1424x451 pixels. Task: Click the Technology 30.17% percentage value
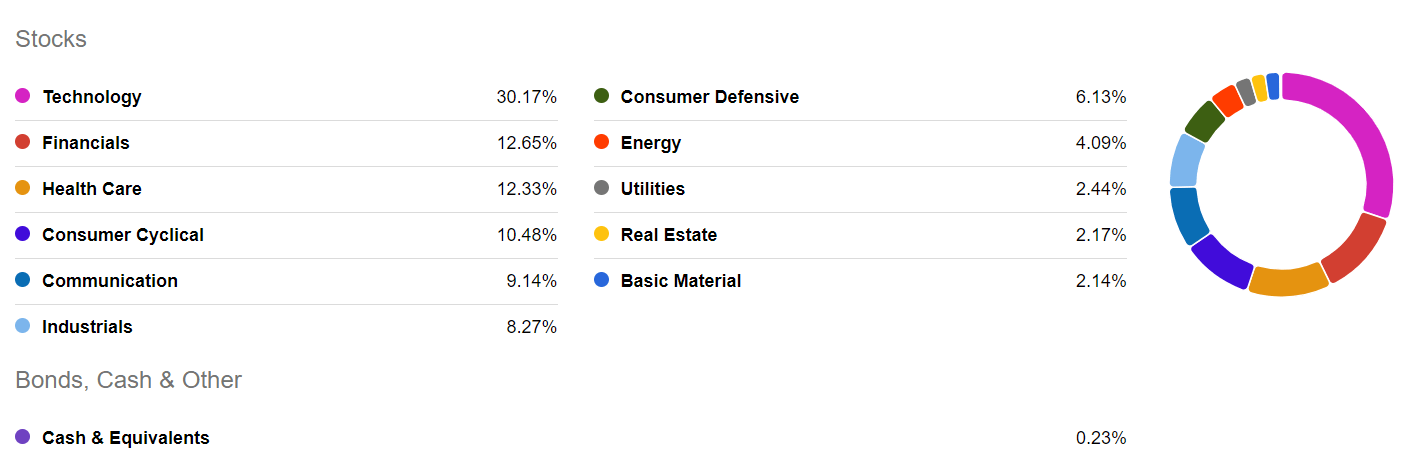click(526, 97)
